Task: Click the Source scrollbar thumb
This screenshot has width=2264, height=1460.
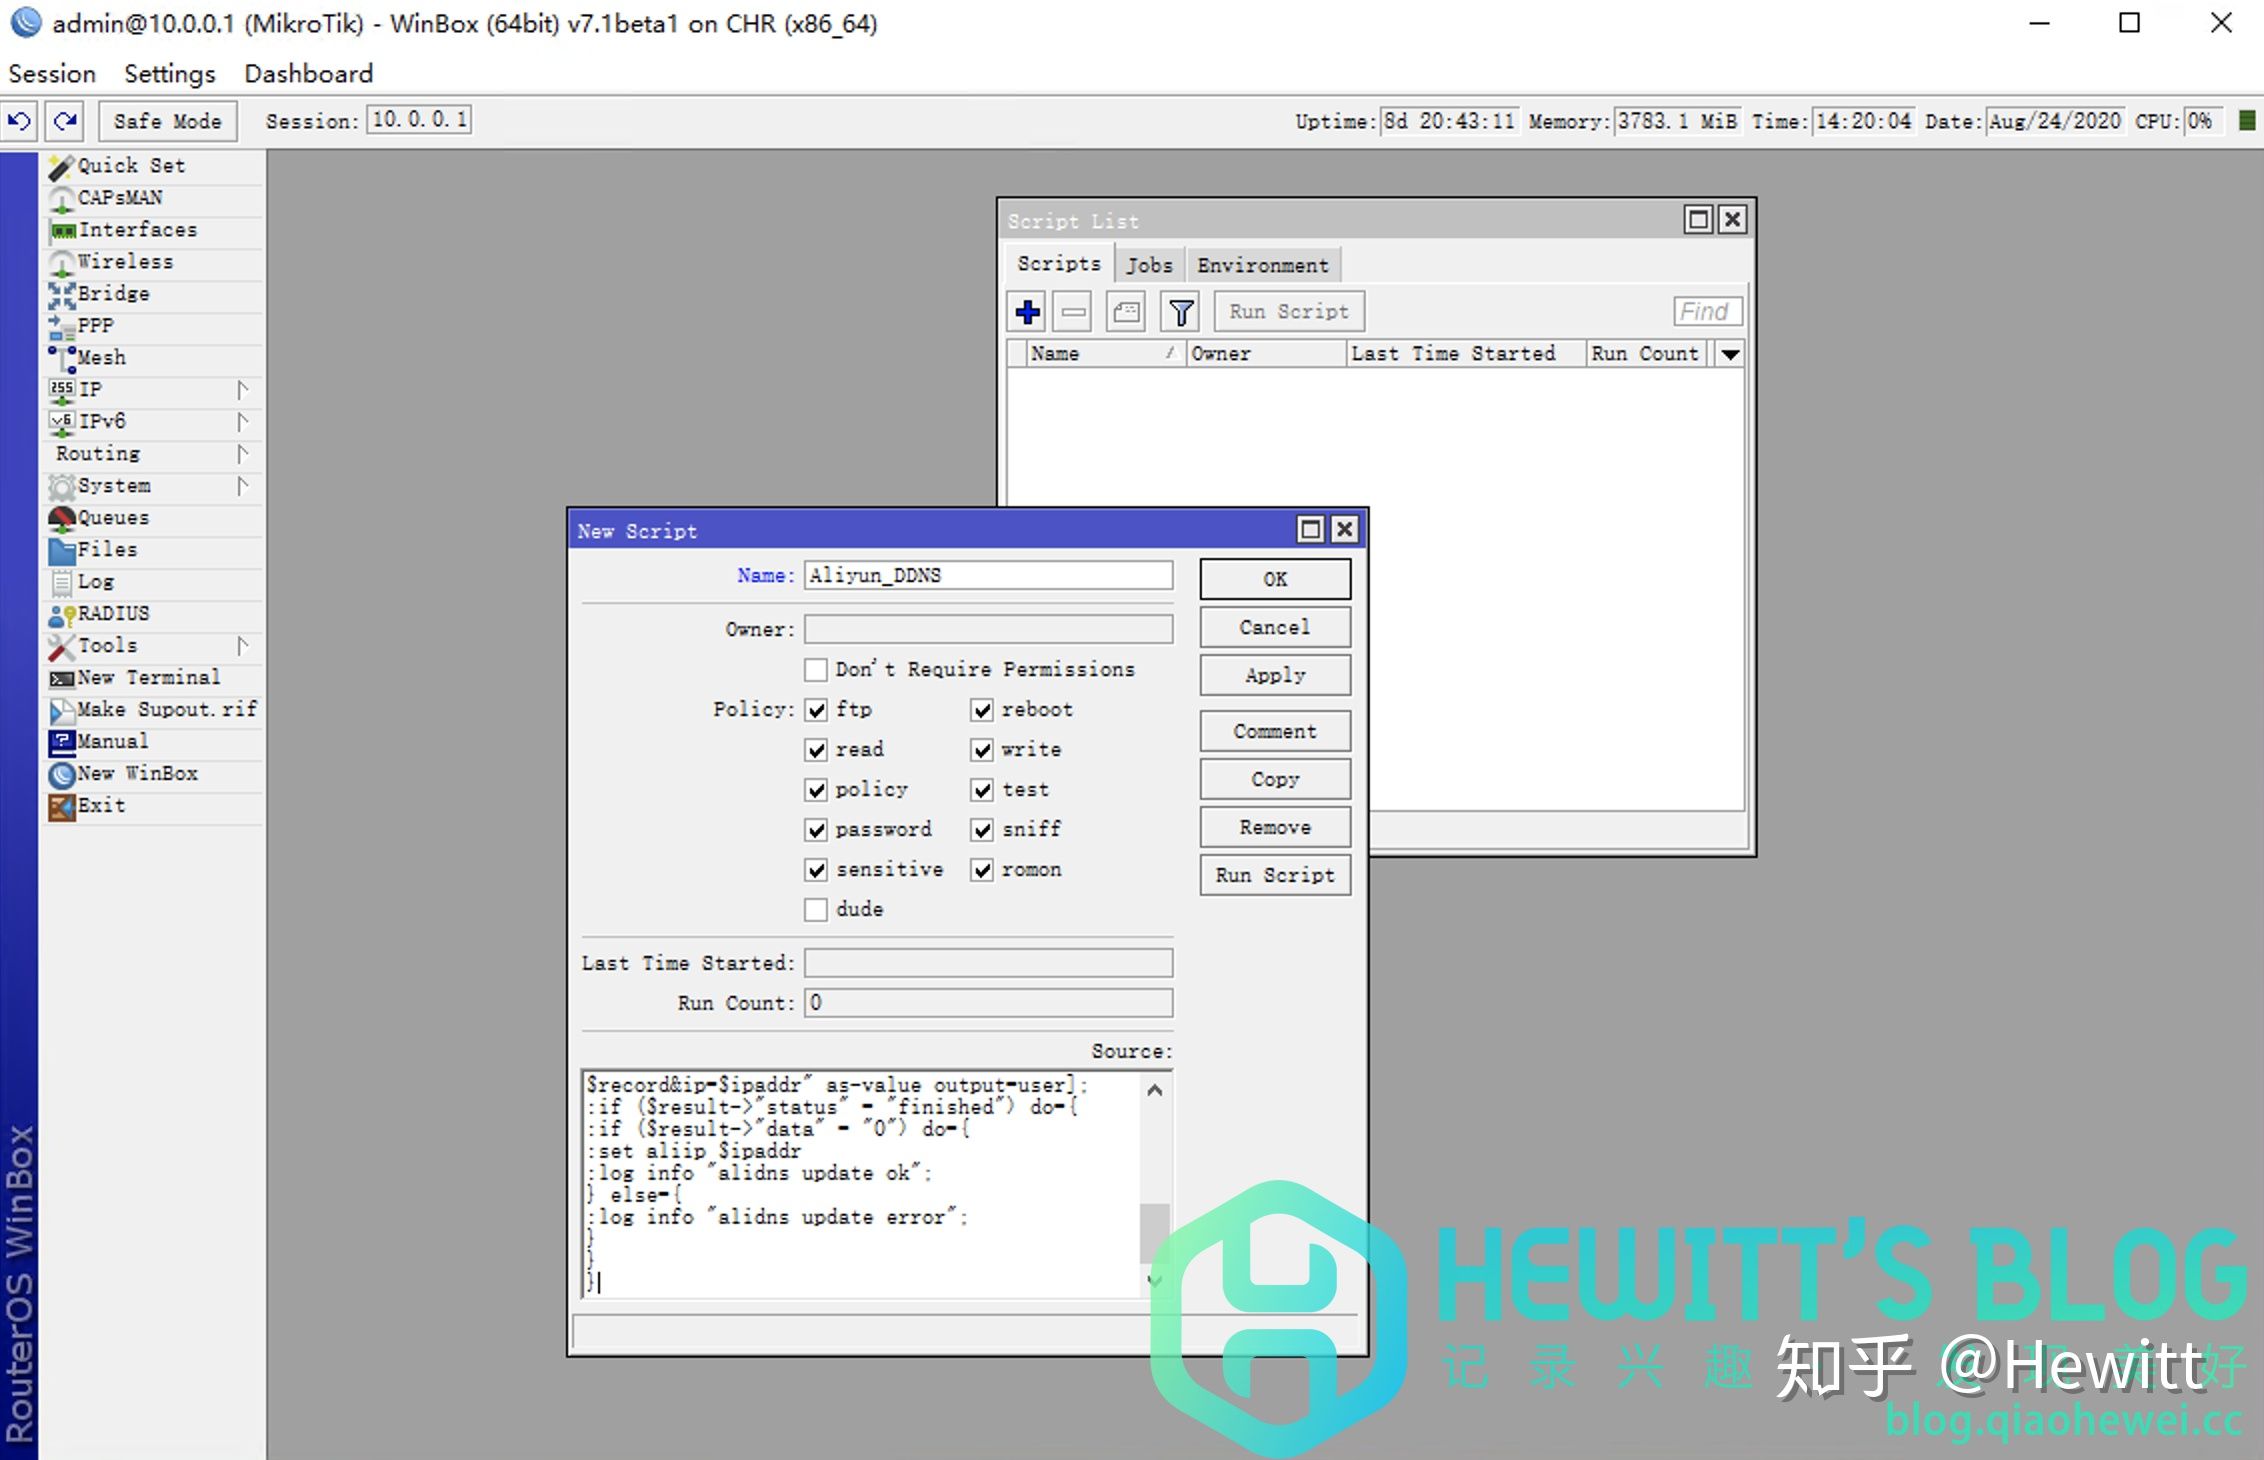Action: [x=1155, y=1233]
